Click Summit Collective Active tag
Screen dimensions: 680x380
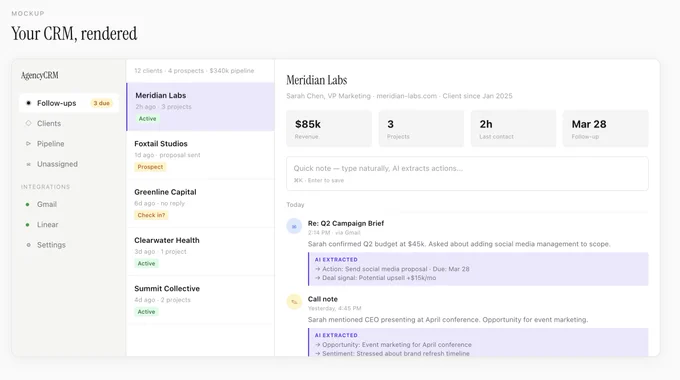tap(146, 312)
